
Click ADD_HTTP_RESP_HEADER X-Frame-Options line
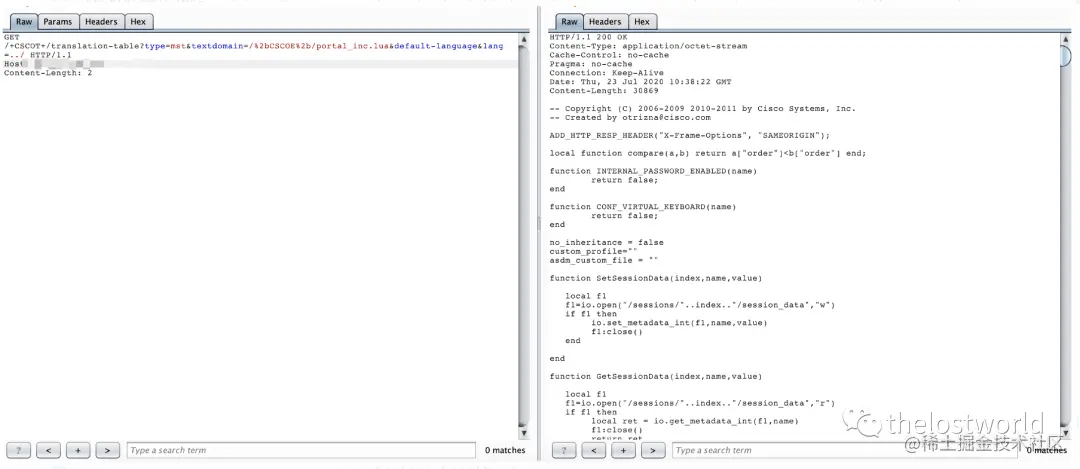tap(690, 136)
